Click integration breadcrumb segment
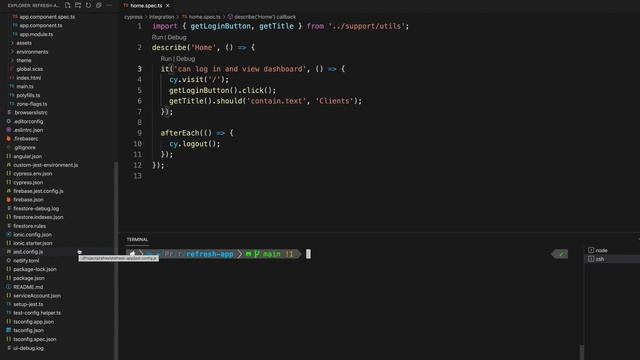This screenshot has height=360, width=640. coord(162,17)
